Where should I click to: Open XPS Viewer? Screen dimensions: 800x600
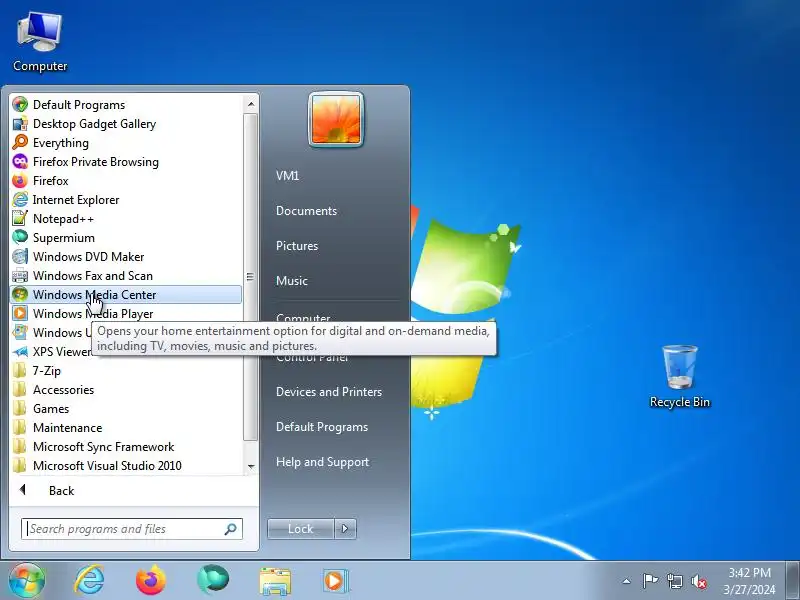point(51,352)
